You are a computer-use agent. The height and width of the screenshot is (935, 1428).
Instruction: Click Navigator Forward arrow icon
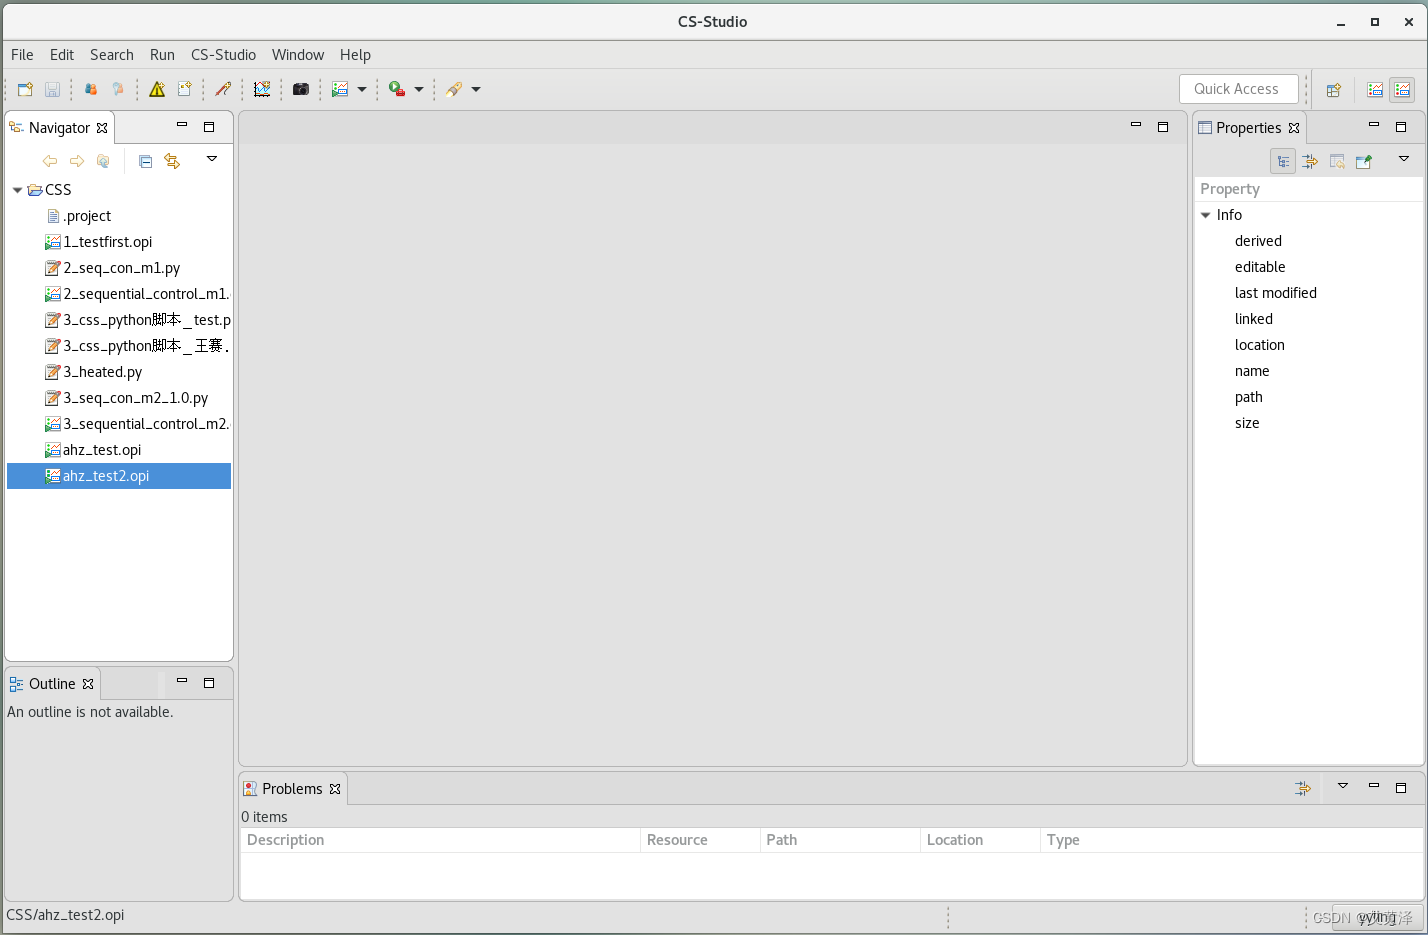click(77, 161)
